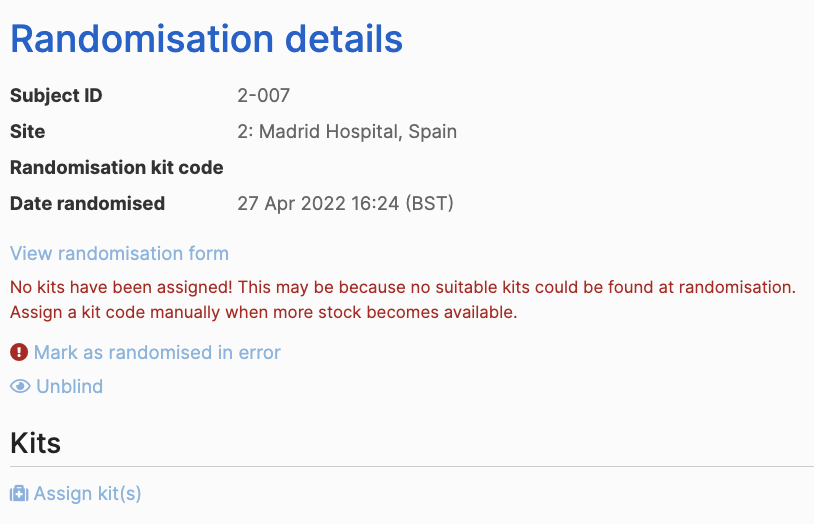The height and width of the screenshot is (524, 814).
Task: Click the eye icon beside Unblind
Action: click(20, 386)
